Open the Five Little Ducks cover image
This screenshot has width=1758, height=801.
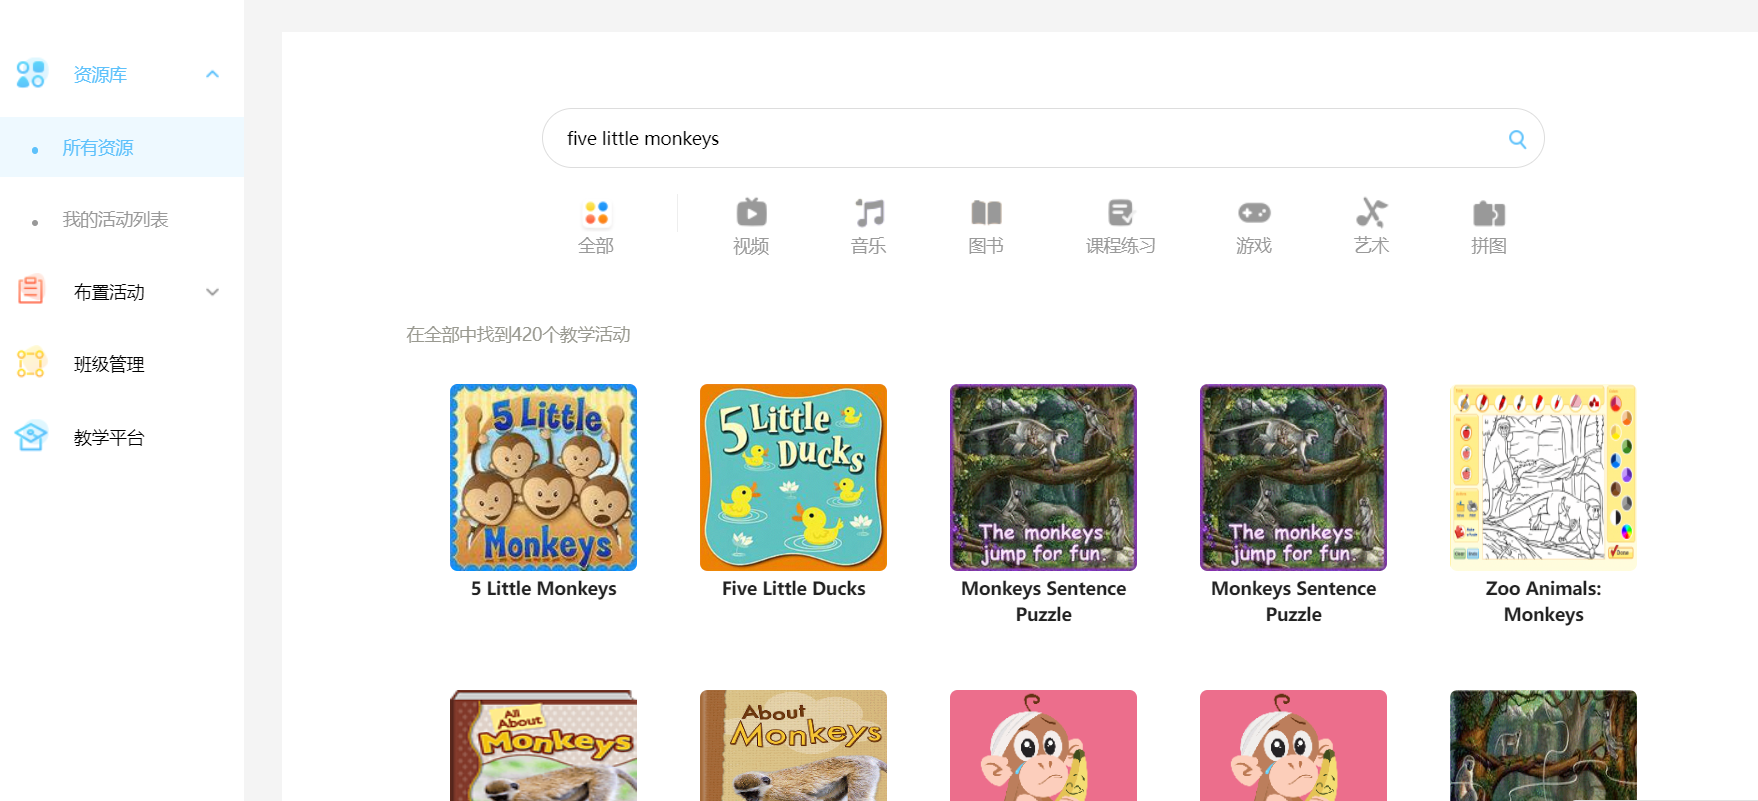click(793, 478)
